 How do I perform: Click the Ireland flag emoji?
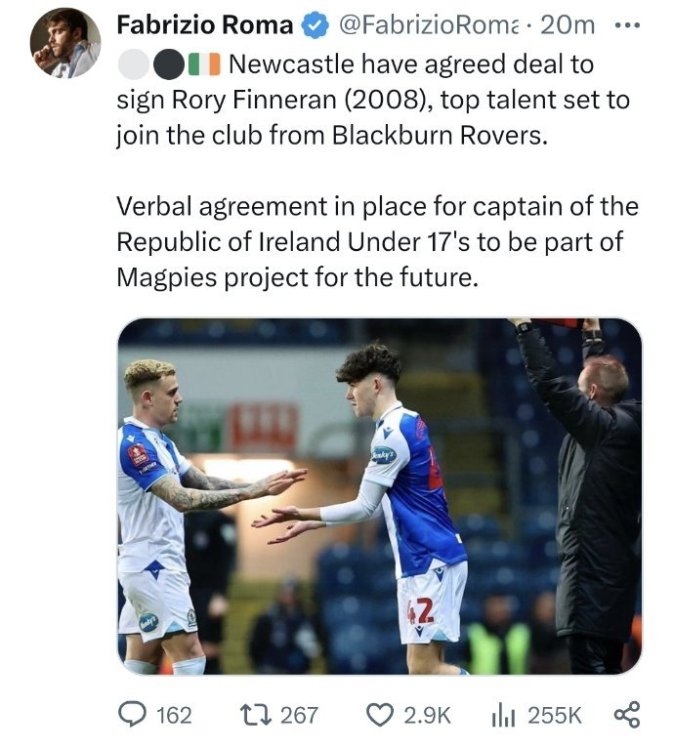(x=207, y=65)
